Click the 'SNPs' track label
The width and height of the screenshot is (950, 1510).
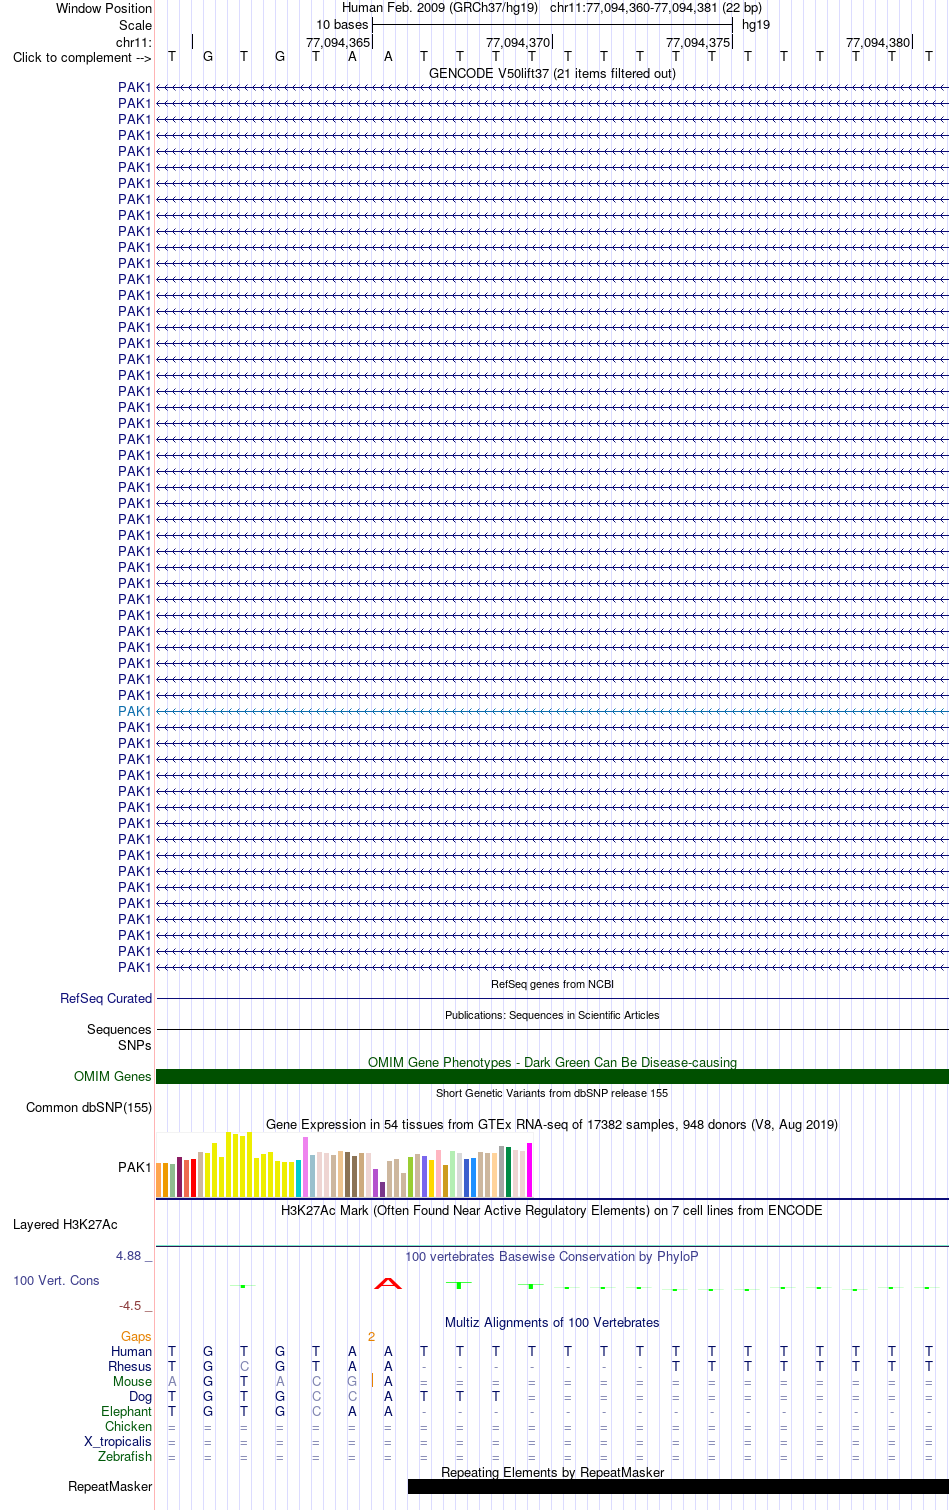pyautogui.click(x=135, y=1045)
